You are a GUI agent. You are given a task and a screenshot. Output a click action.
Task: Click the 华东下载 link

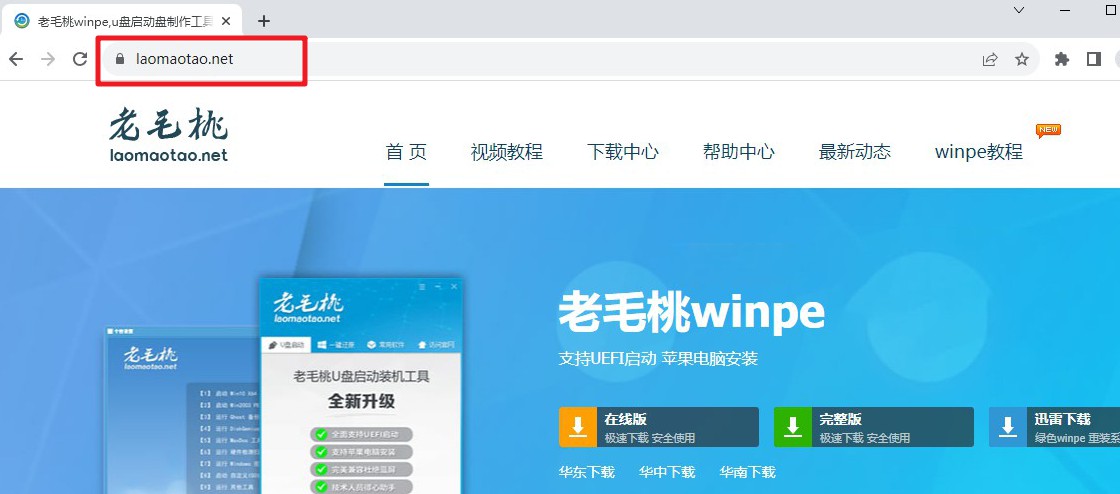tap(586, 472)
